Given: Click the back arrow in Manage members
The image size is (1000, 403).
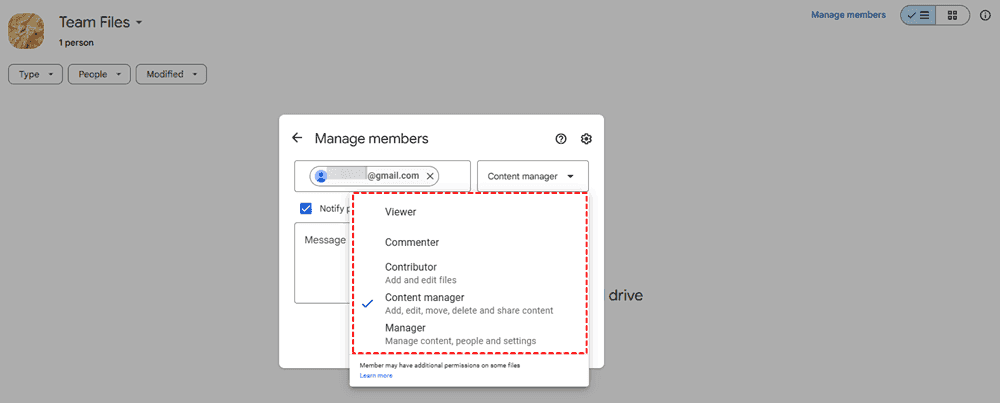Looking at the screenshot, I should pyautogui.click(x=297, y=138).
